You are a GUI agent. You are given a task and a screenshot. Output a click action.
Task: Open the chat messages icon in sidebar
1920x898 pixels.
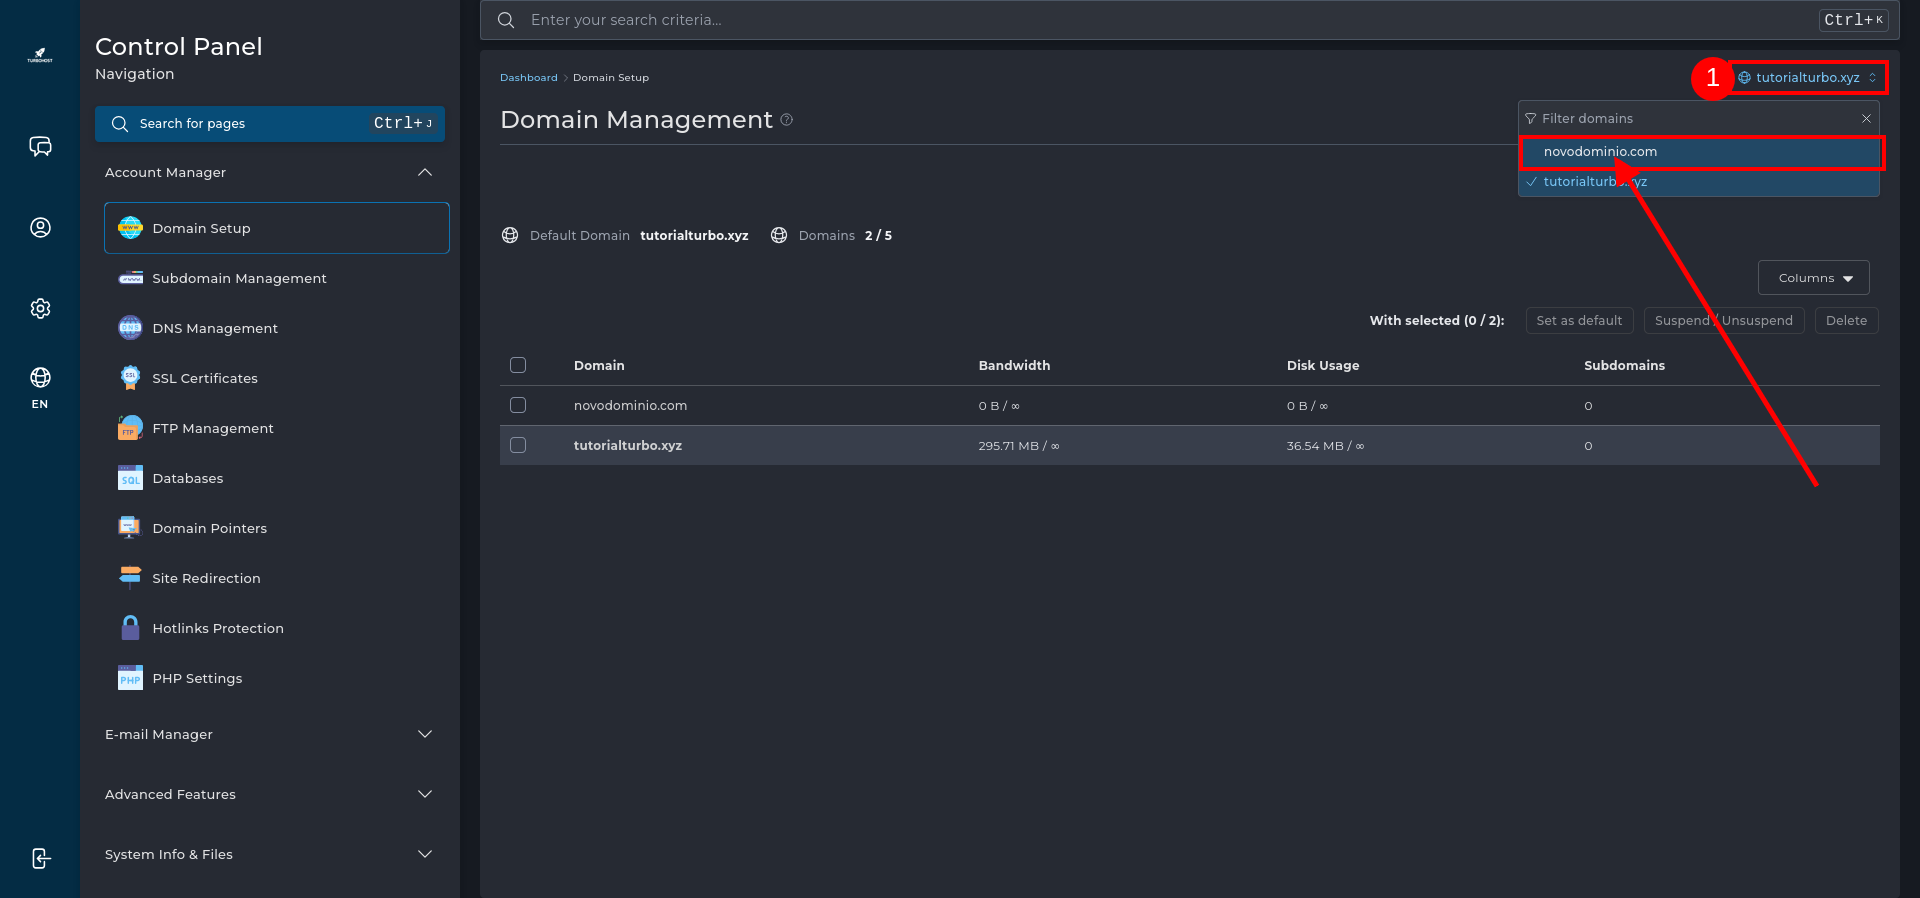point(40,147)
